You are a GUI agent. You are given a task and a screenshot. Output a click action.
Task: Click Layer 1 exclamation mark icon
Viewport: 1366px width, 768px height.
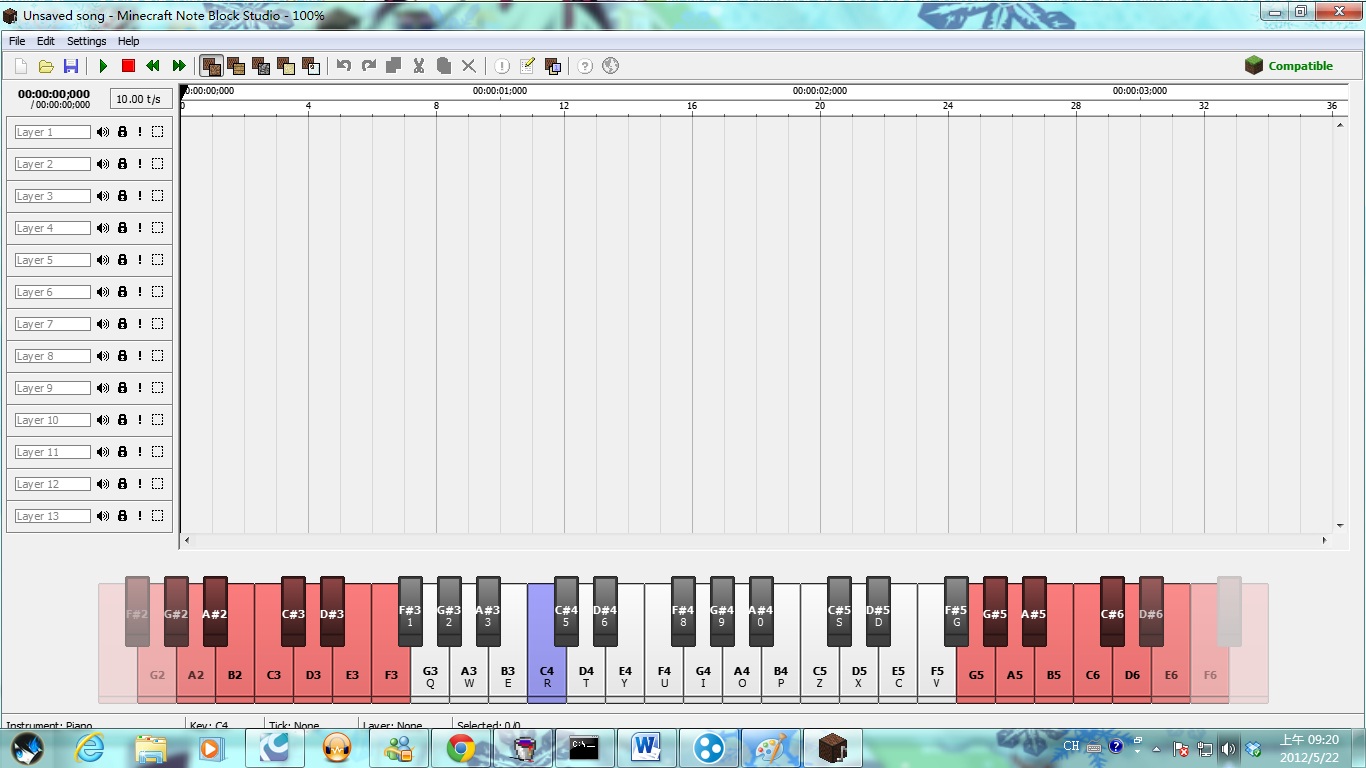(140, 132)
